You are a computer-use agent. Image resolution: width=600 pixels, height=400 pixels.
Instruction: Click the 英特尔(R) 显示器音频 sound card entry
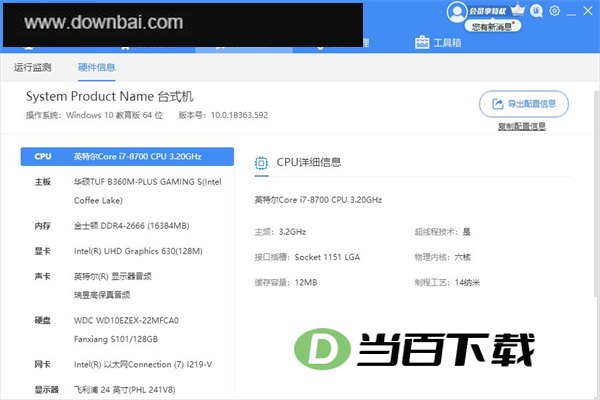113,276
